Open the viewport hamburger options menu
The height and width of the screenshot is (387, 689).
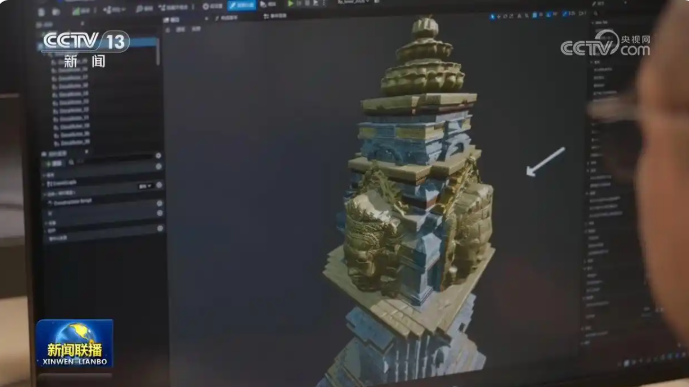pos(168,30)
